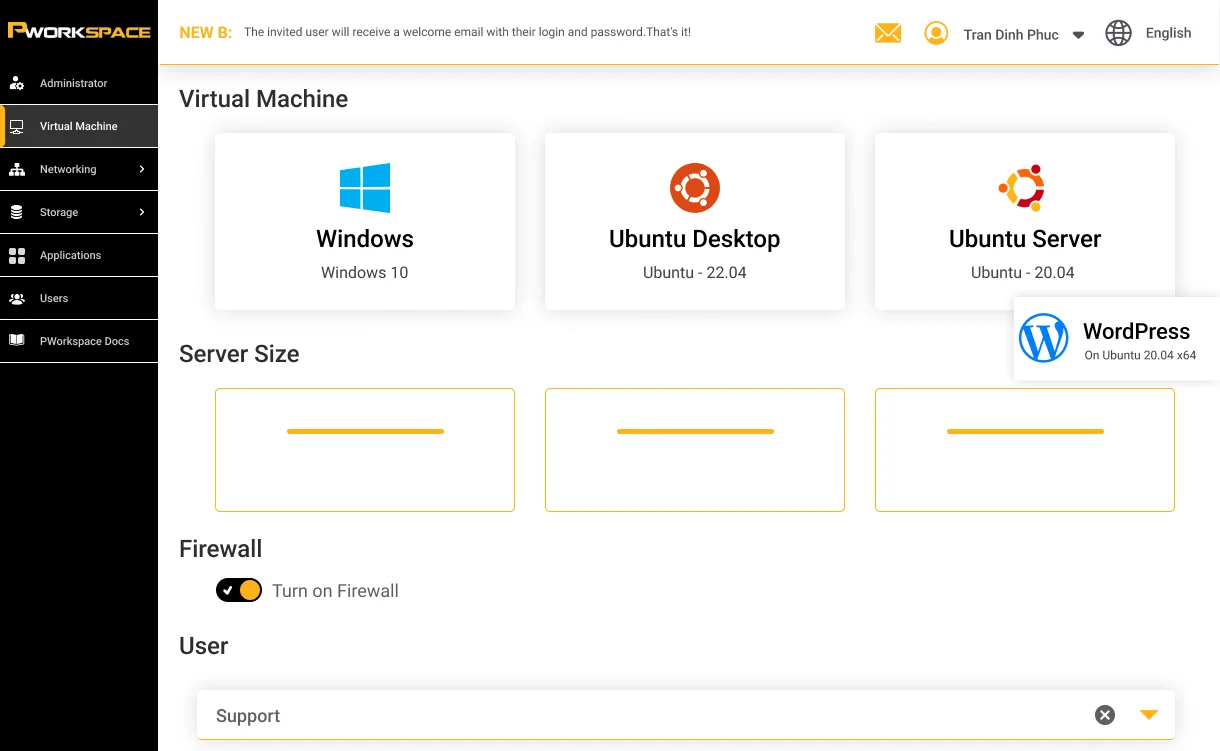Open PWorkspace Docs link

84,341
